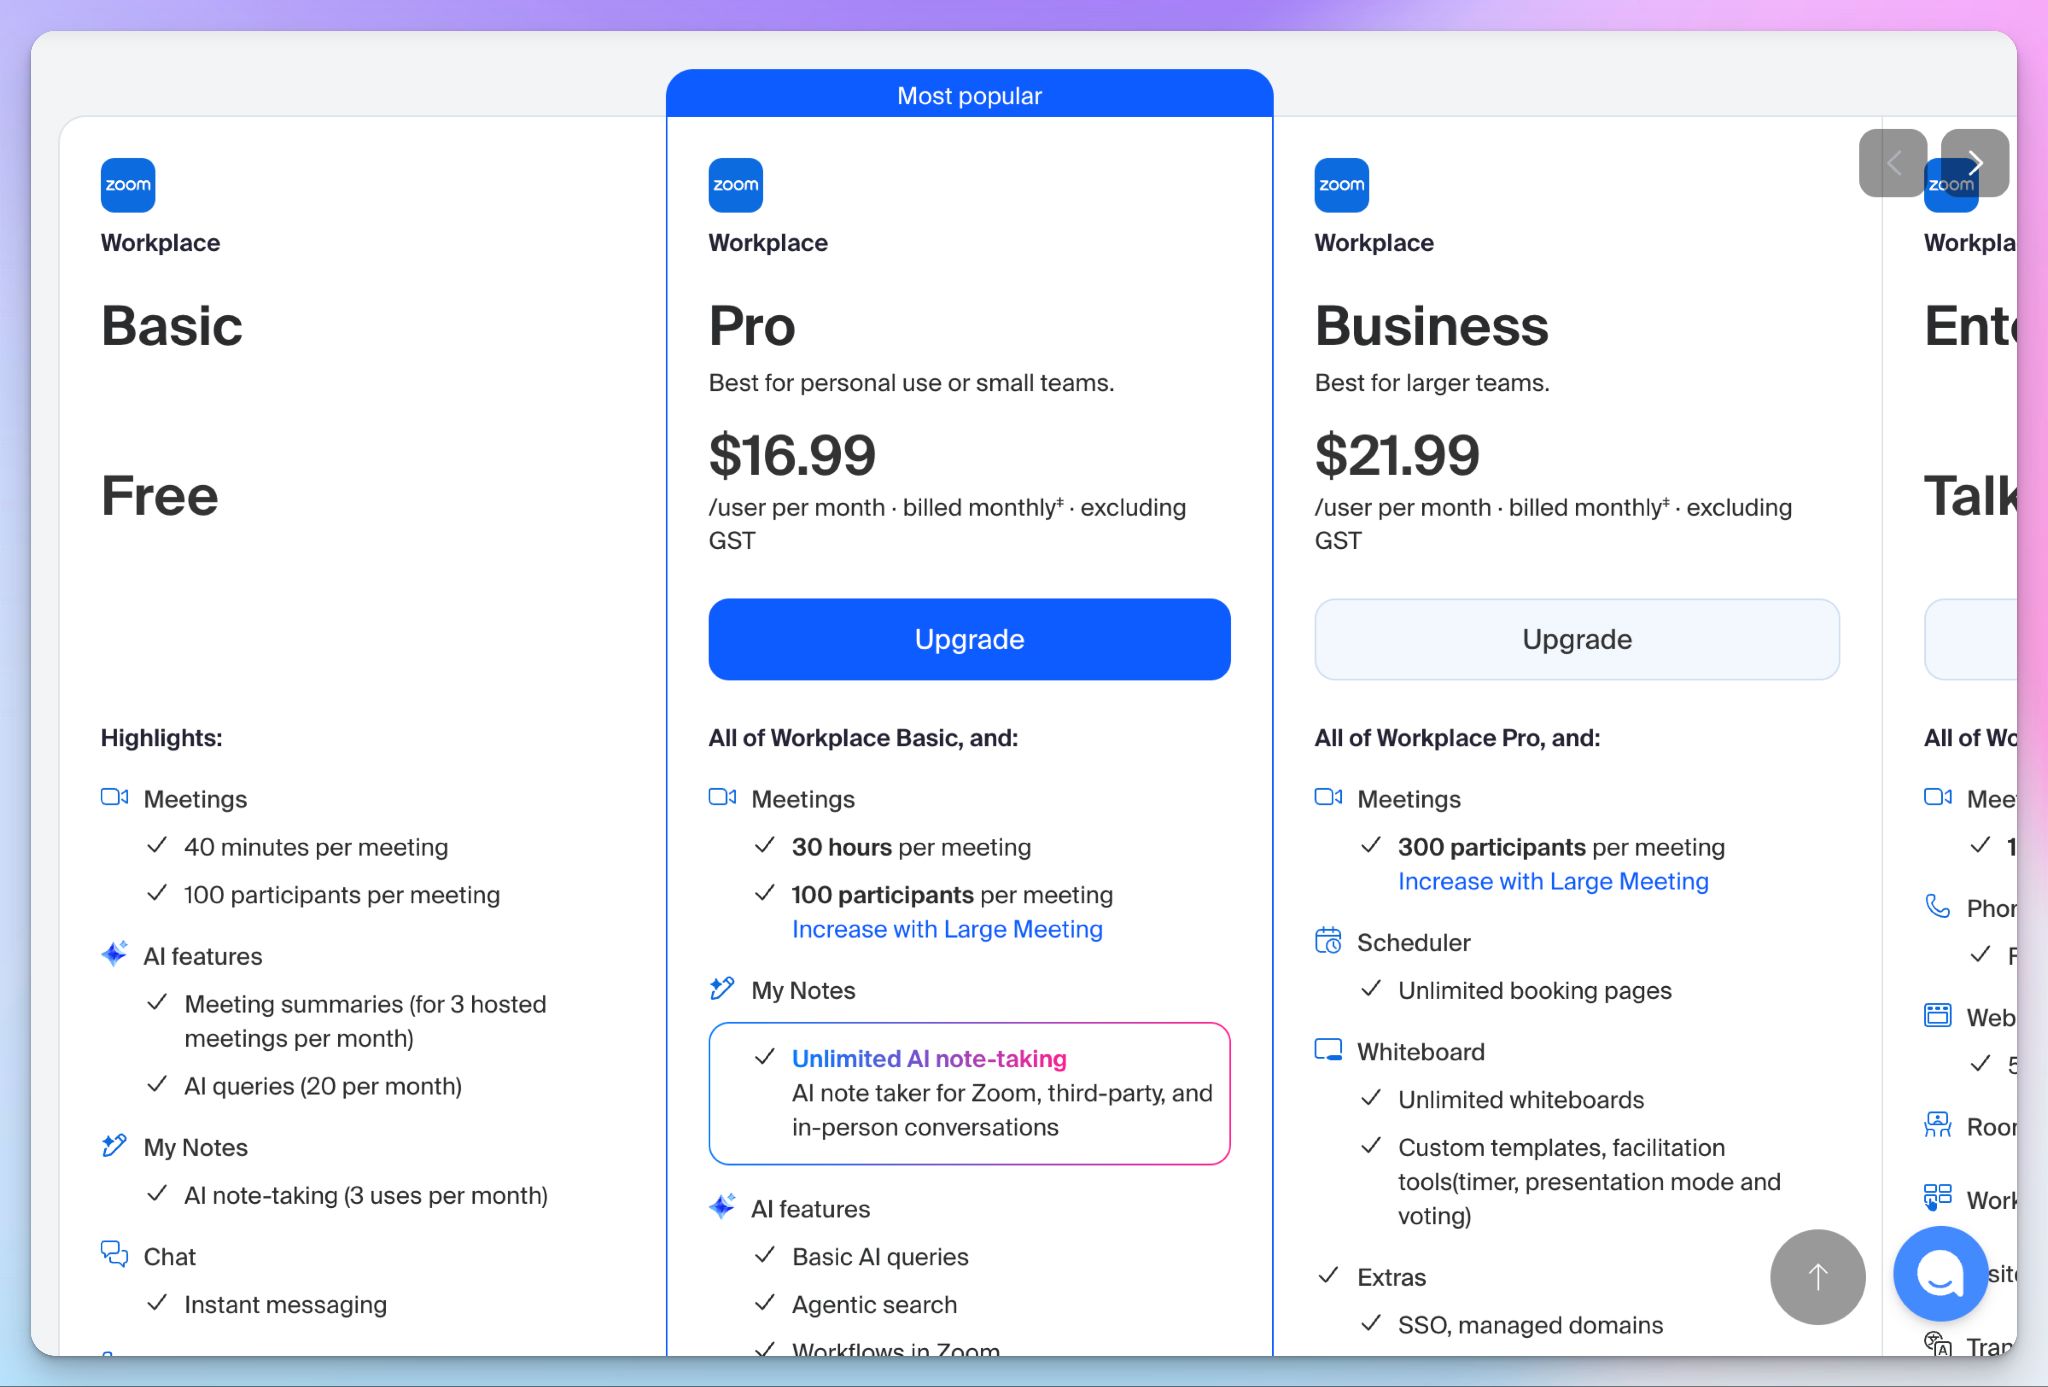Click Pro plan '/user per month' billing text
Screen dimensions: 2048x1387
pos(947,523)
